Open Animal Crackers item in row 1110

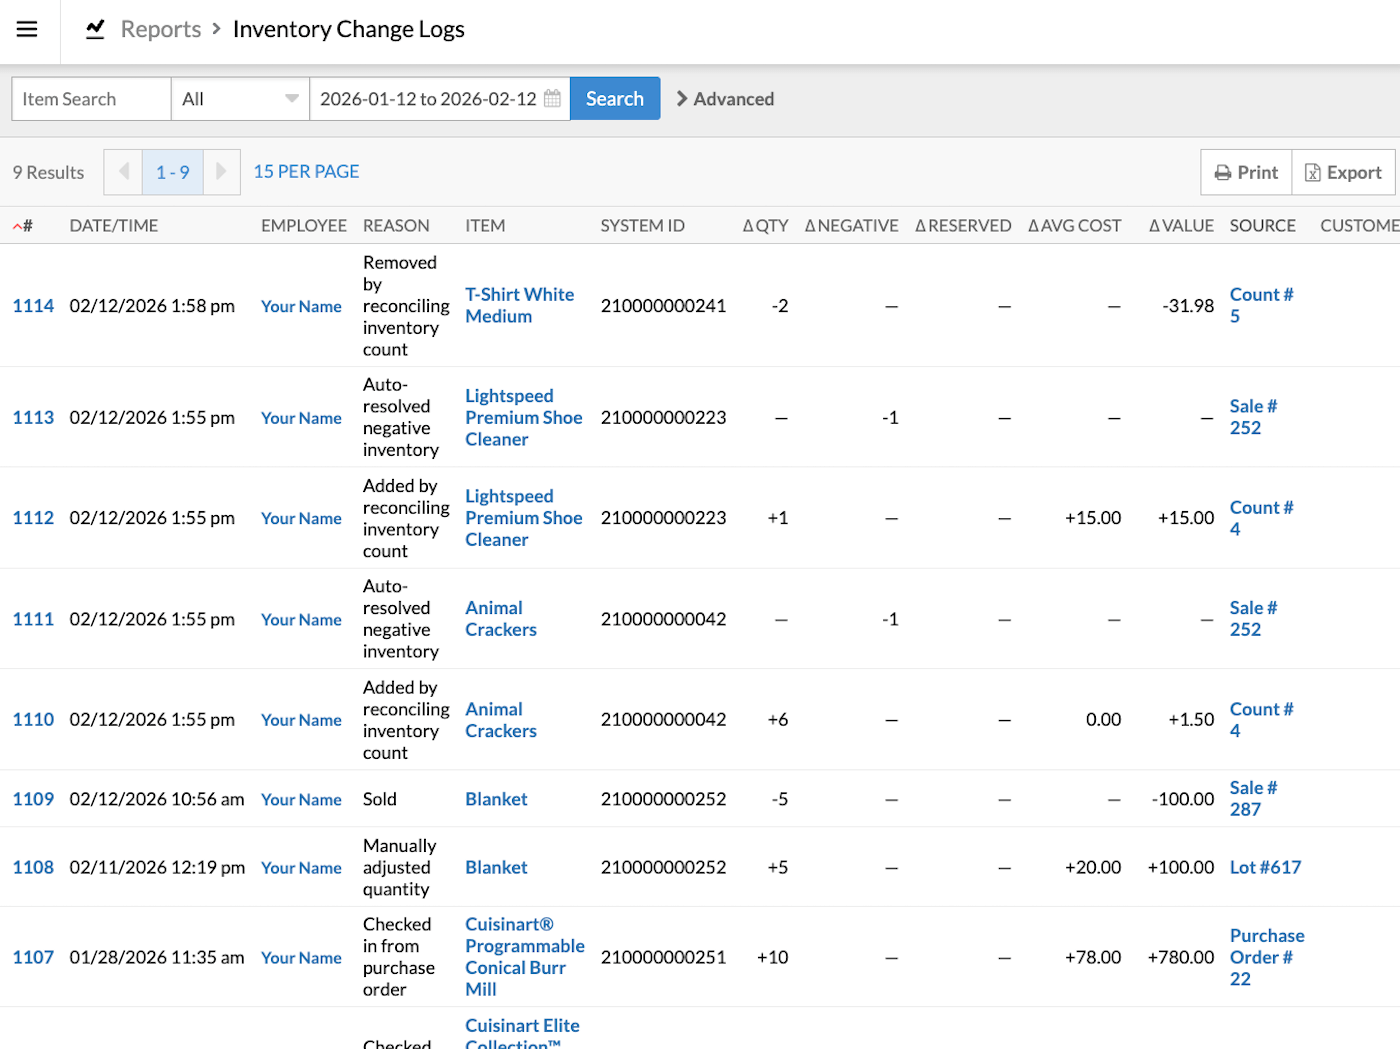(501, 720)
